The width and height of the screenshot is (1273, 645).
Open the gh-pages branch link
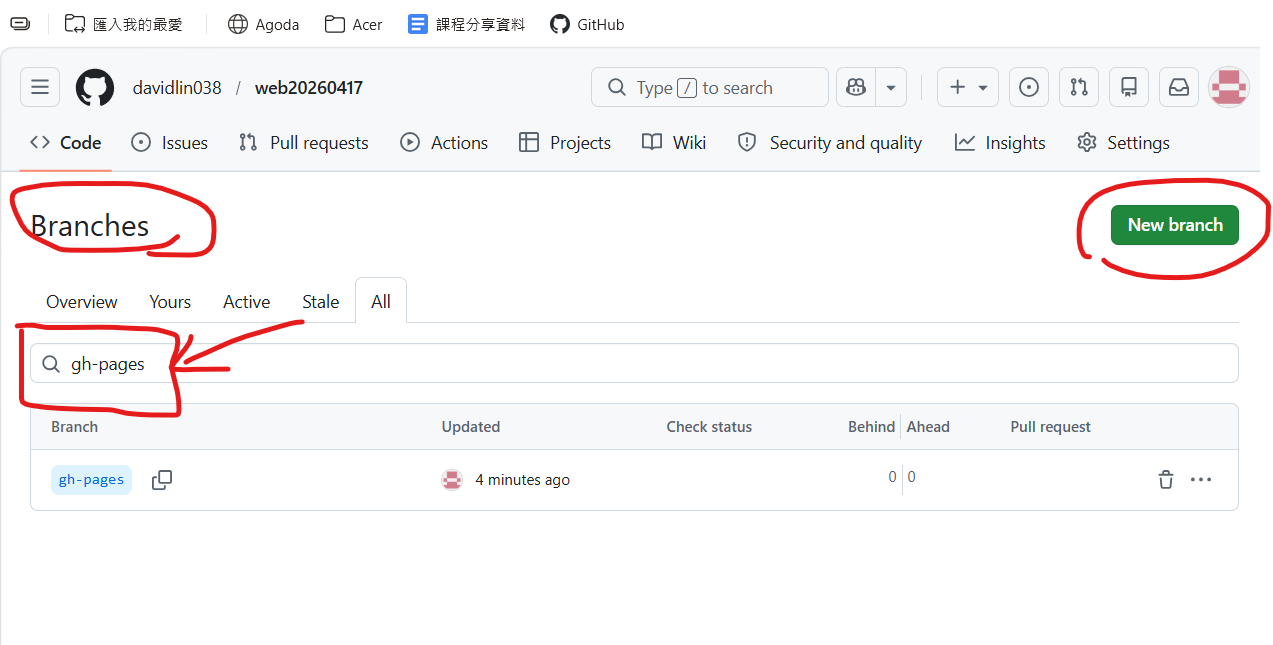click(x=91, y=480)
